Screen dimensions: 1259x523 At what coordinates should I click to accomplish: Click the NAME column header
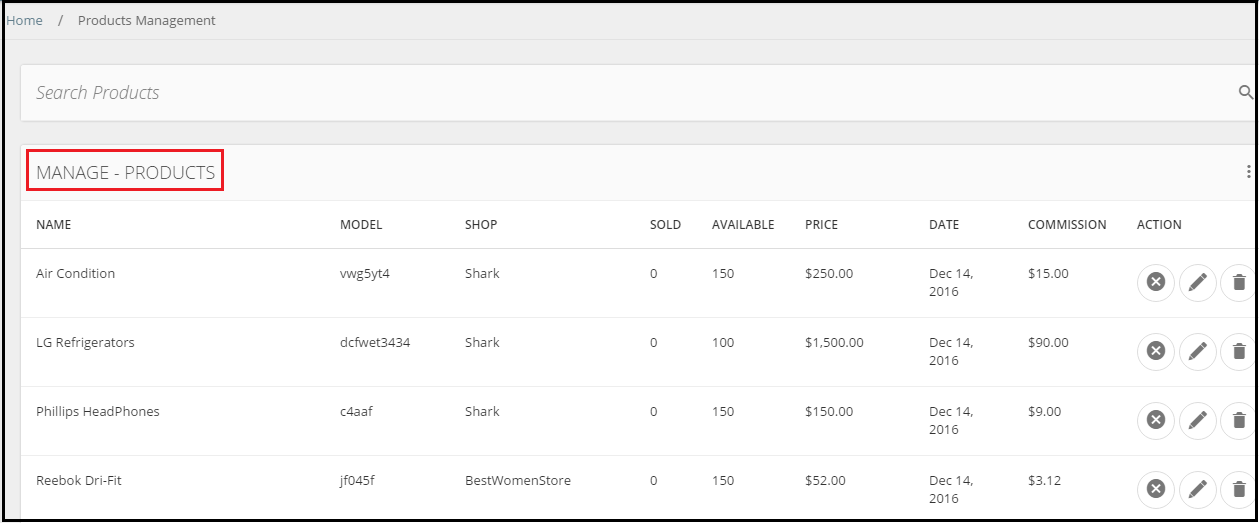click(x=54, y=225)
